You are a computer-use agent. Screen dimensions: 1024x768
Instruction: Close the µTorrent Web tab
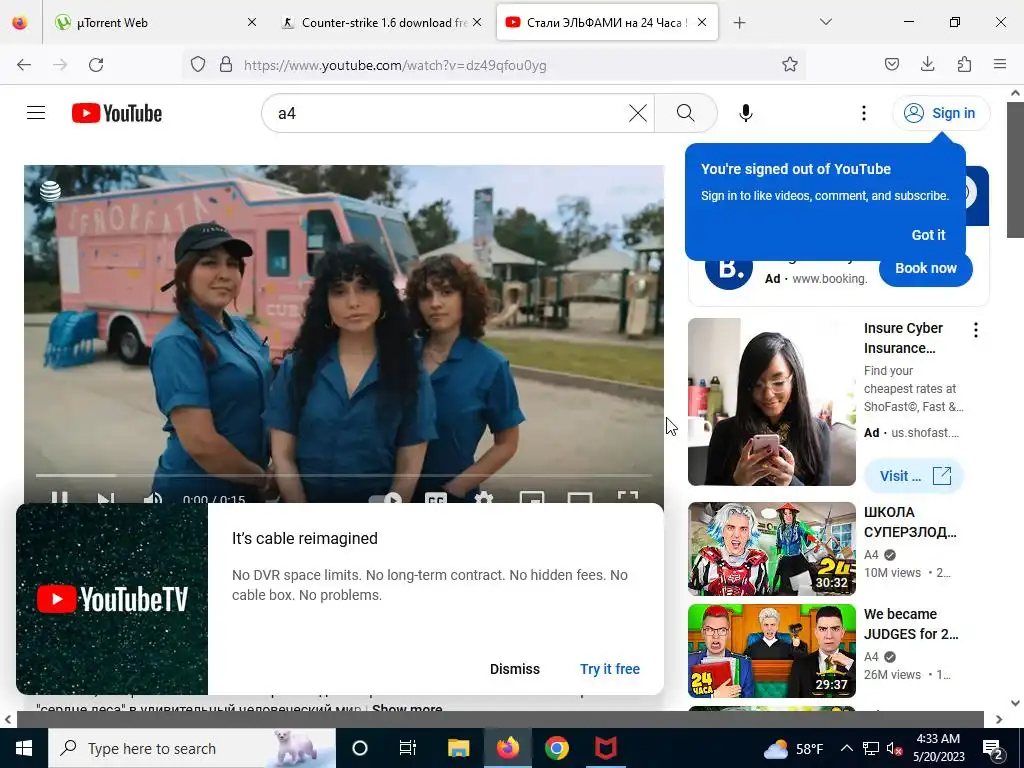[x=251, y=22]
